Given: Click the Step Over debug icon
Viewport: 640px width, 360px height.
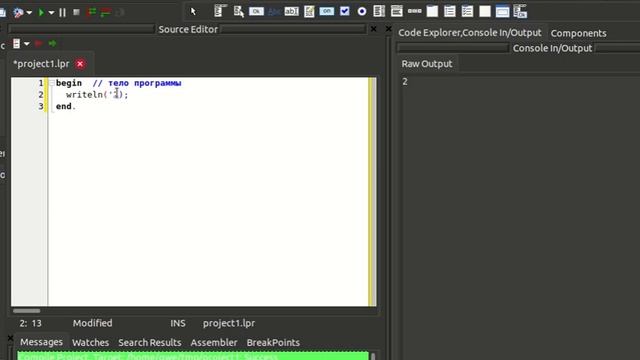Looking at the screenshot, I should [106, 12].
